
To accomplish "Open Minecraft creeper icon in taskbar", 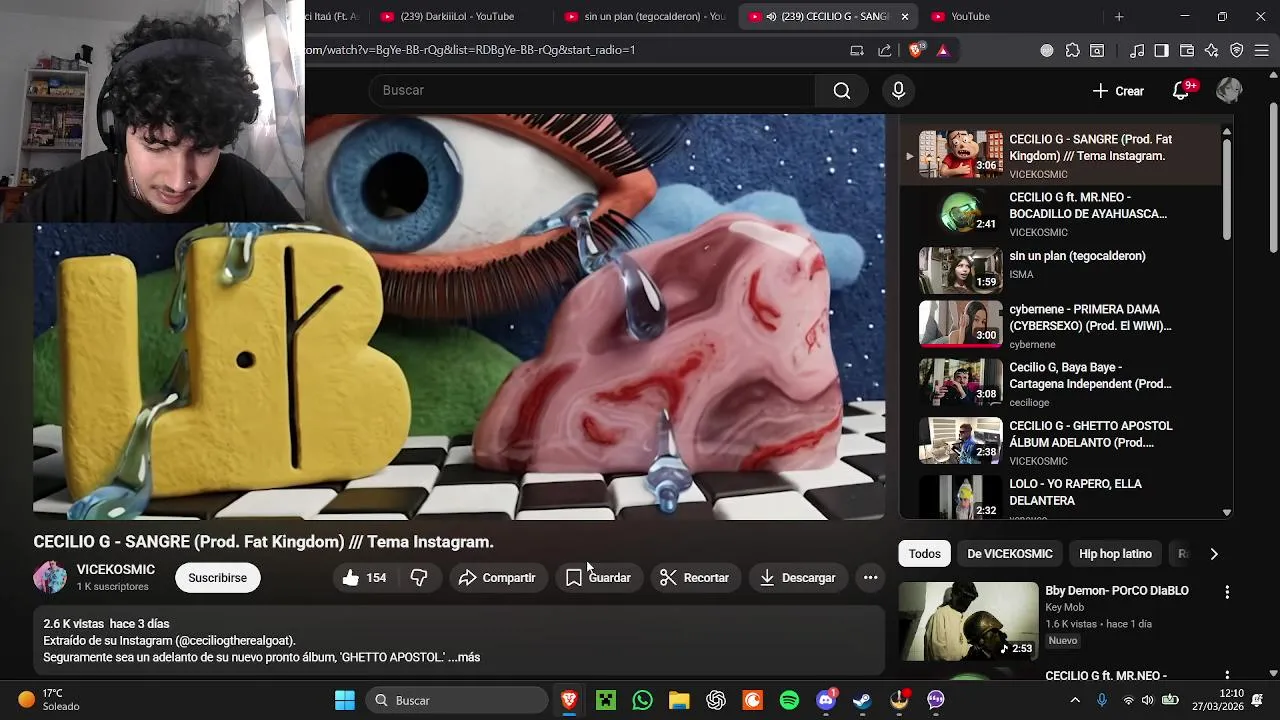I will click(x=606, y=700).
